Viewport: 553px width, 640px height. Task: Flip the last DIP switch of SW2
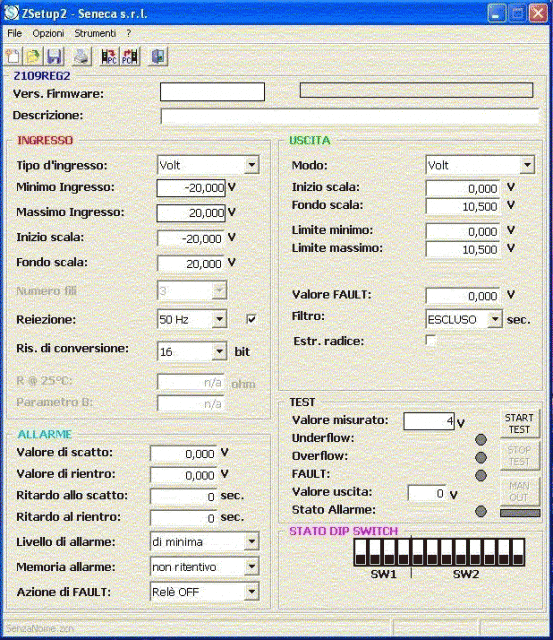point(518,552)
